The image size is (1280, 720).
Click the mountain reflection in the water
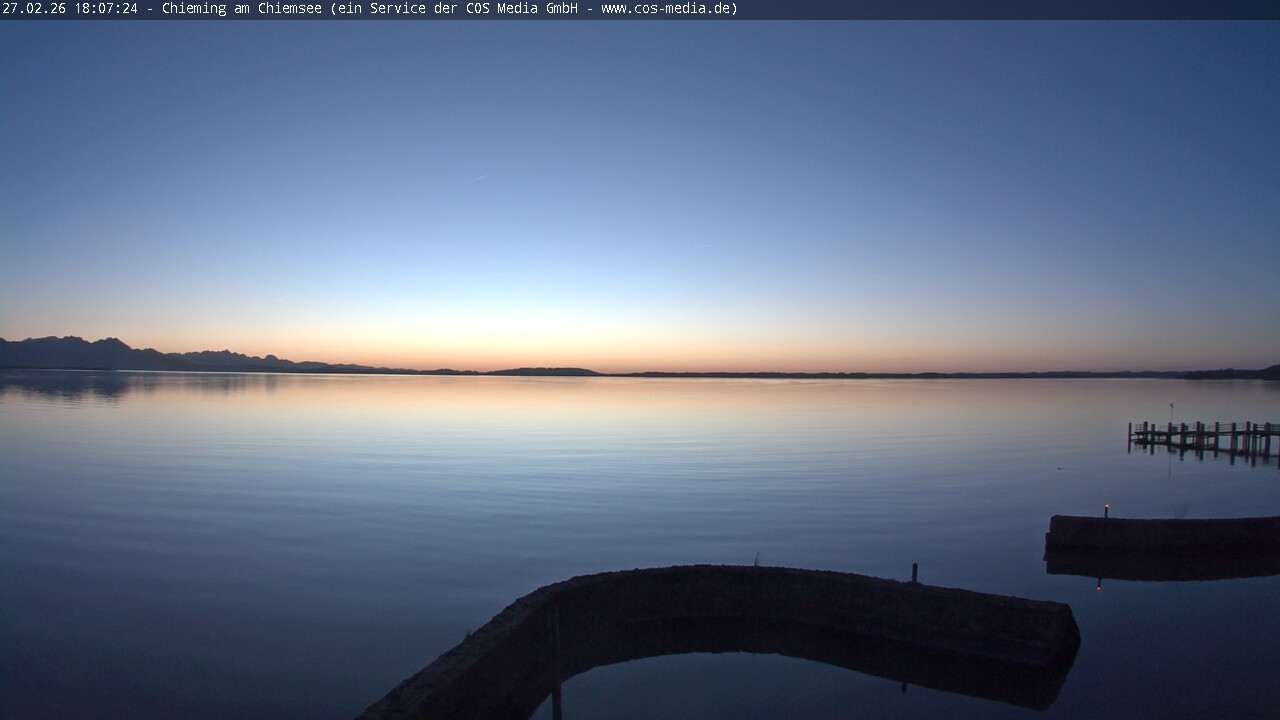[80, 385]
